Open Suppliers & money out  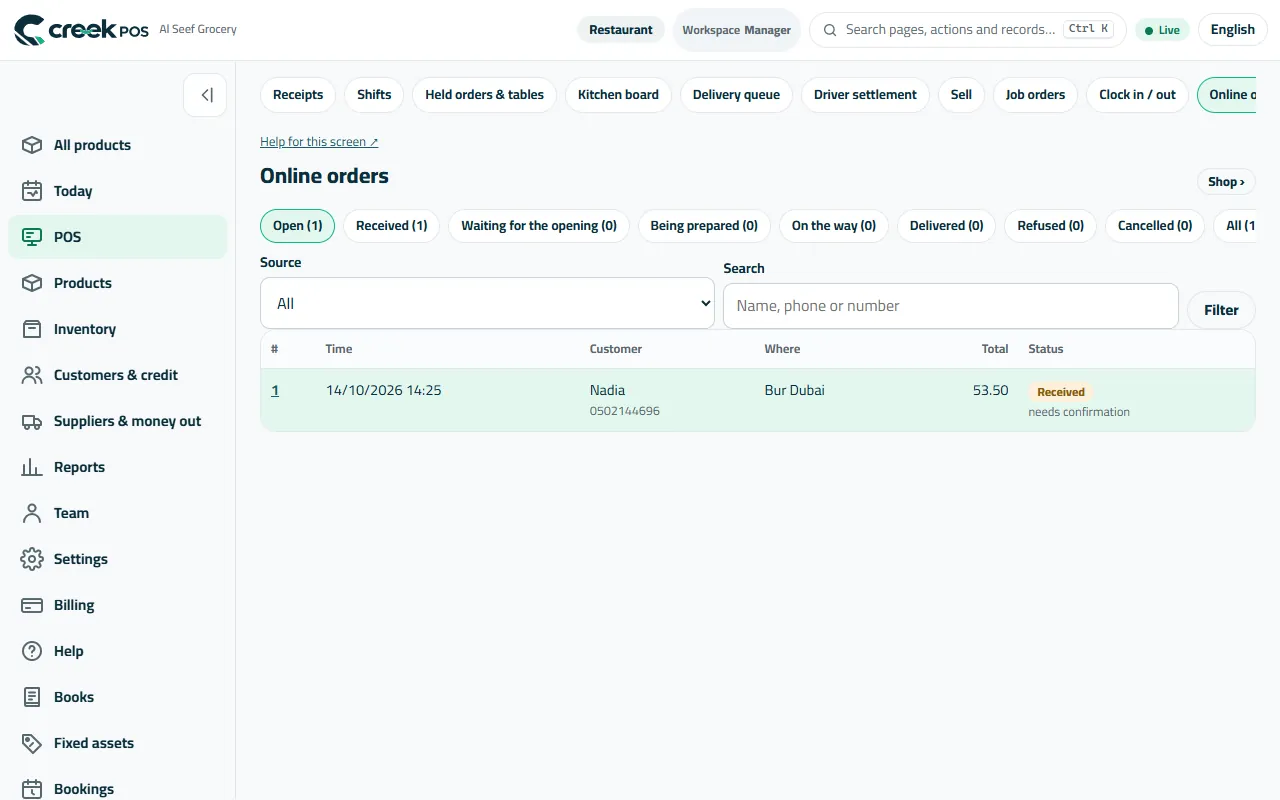click(x=118, y=421)
